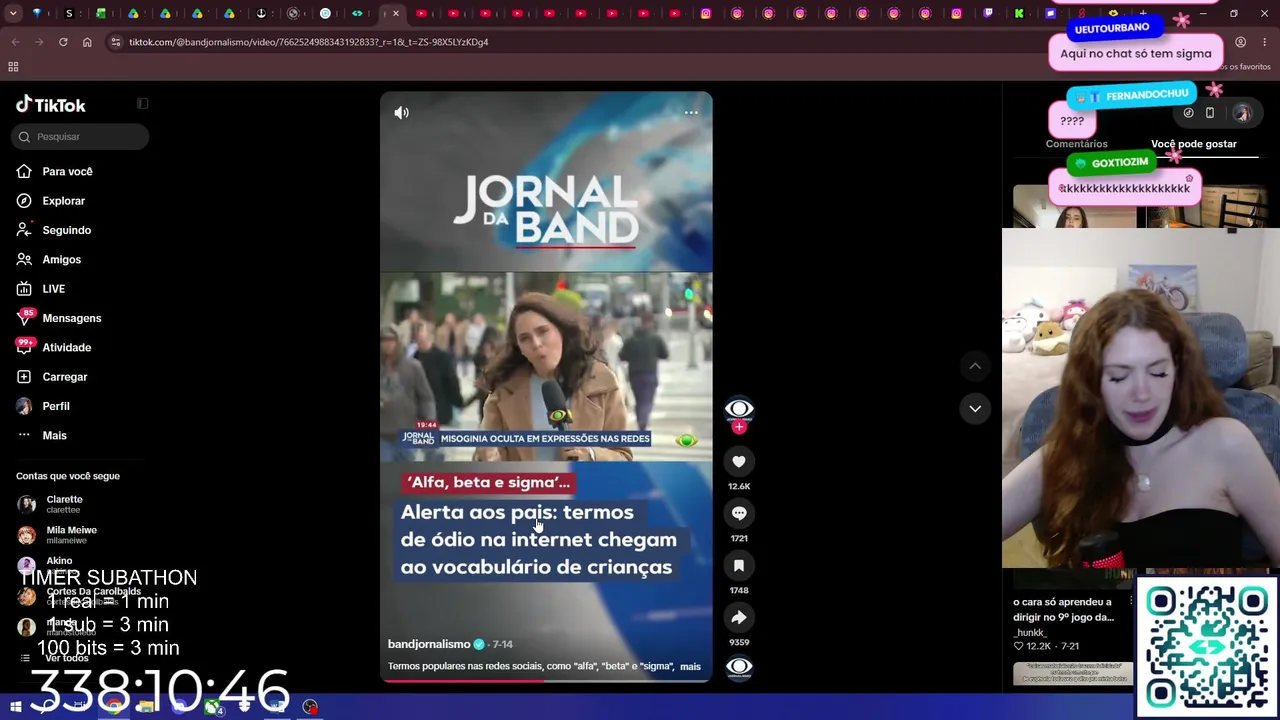Screen dimensions: 1280x720
Task: Open the bandjornalismo avatar beside the video
Action: click(739, 409)
